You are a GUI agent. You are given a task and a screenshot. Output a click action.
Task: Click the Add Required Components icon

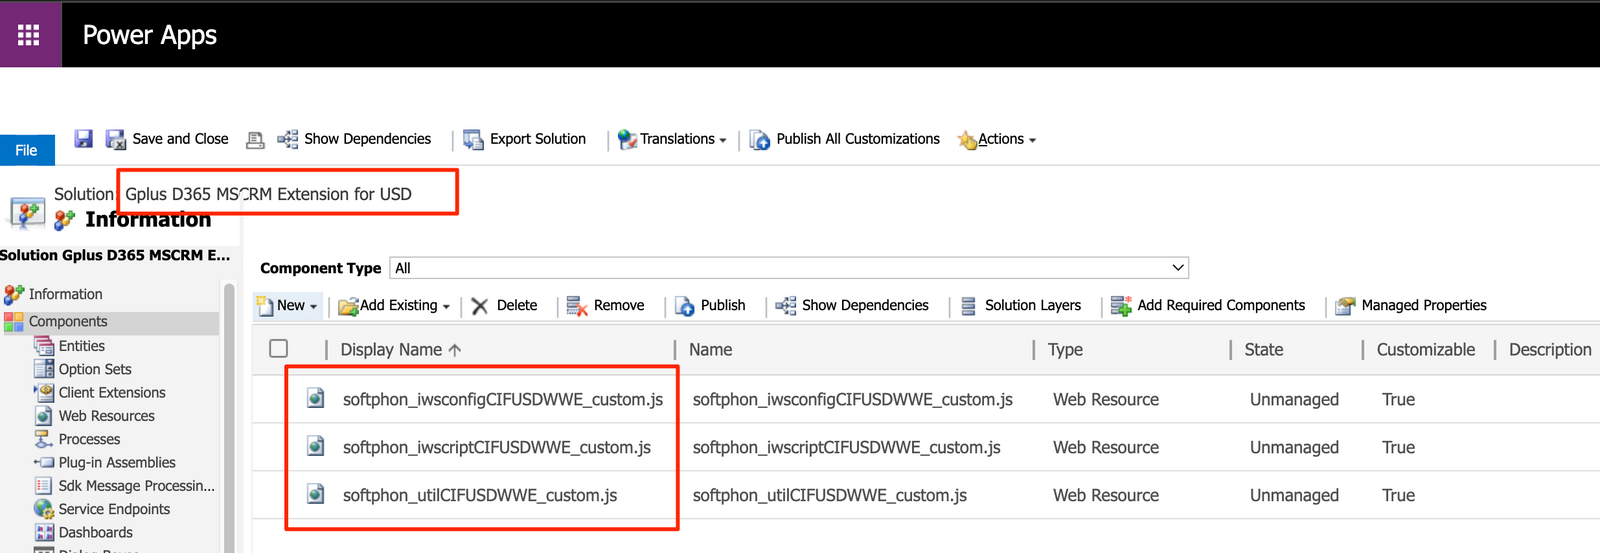click(1121, 306)
